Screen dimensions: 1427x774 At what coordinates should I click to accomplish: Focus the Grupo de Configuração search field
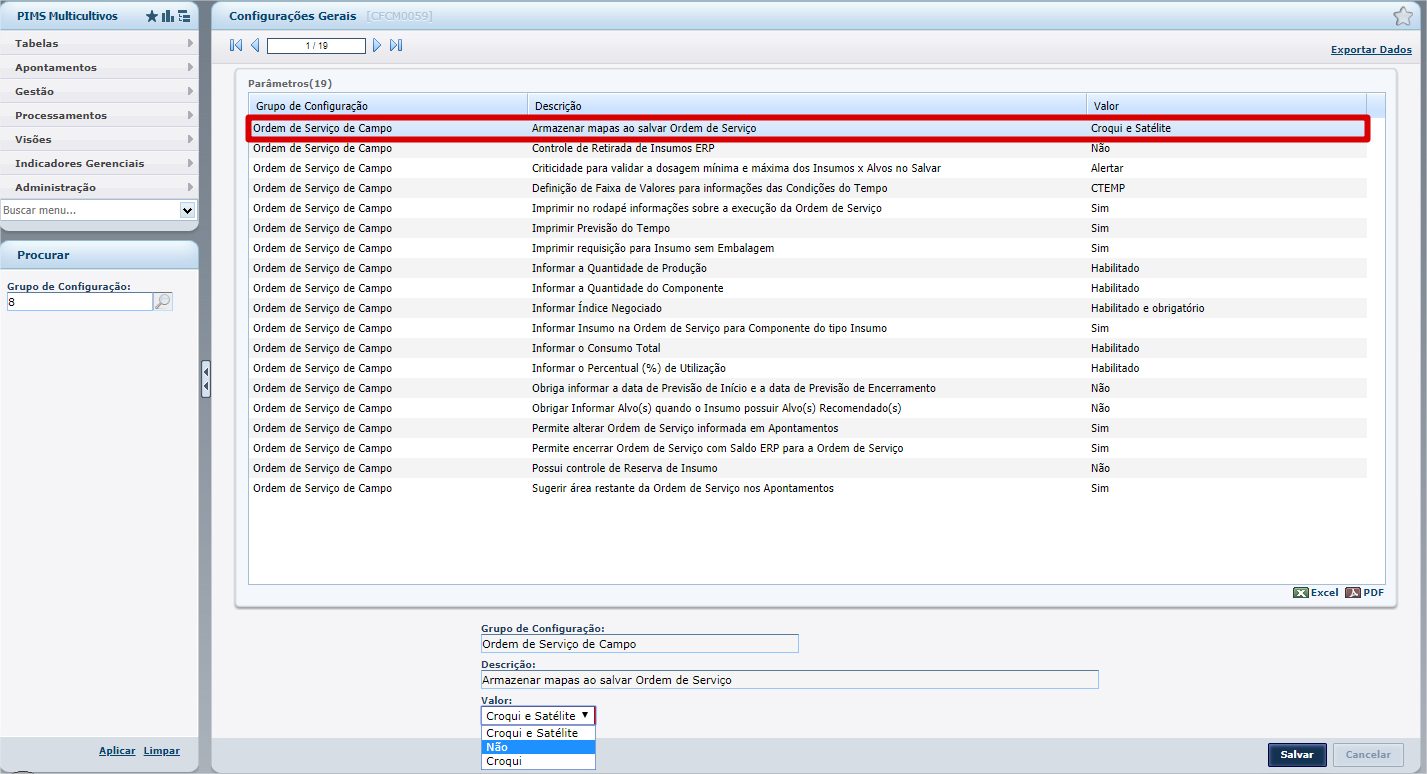click(79, 301)
